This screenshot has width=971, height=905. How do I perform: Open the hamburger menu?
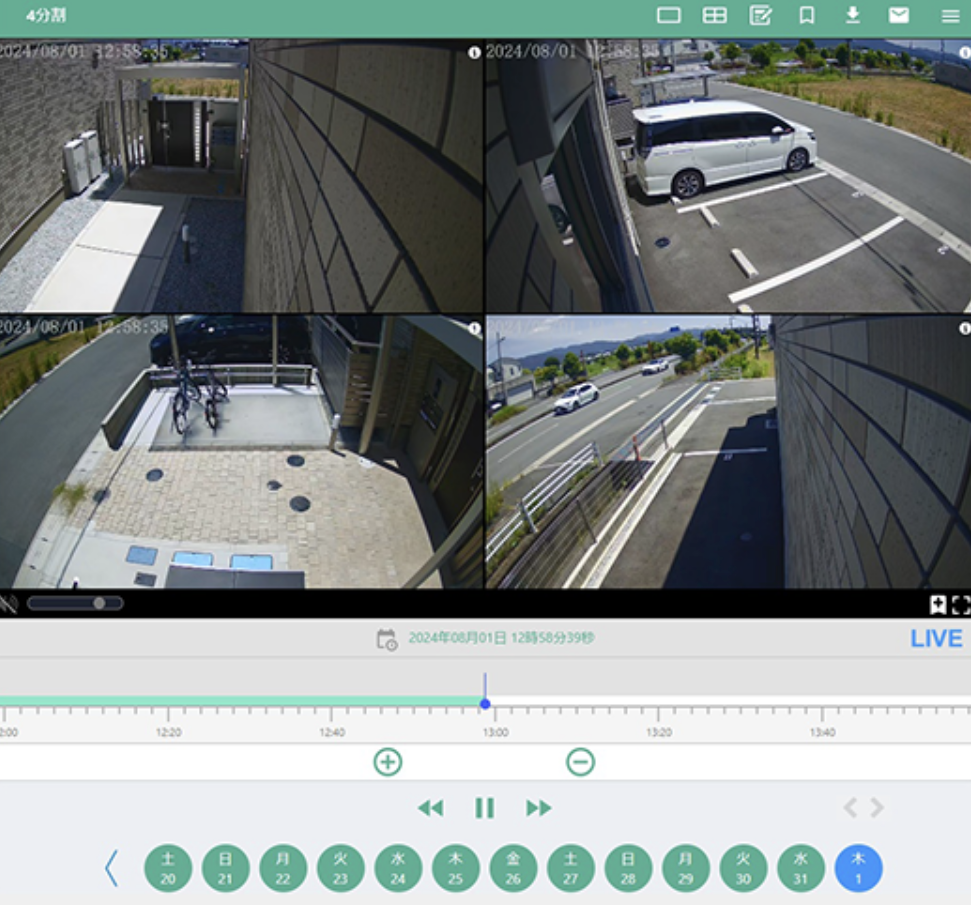[x=949, y=16]
